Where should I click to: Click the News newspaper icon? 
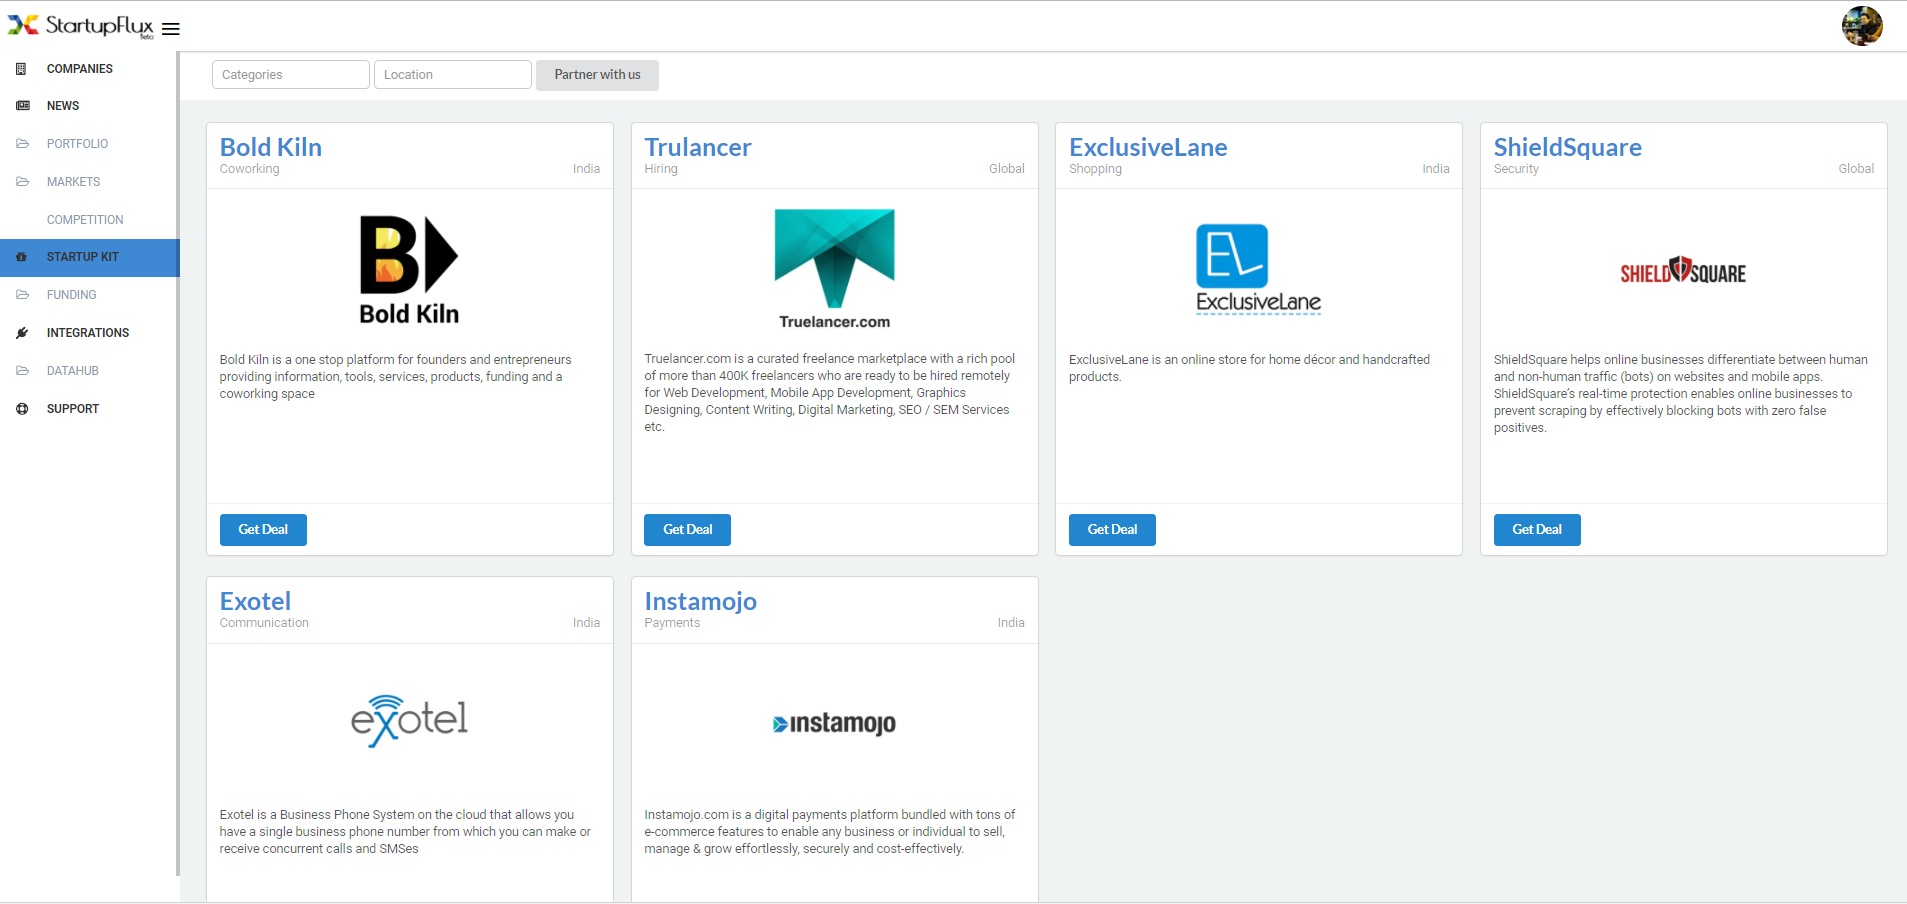coord(22,106)
